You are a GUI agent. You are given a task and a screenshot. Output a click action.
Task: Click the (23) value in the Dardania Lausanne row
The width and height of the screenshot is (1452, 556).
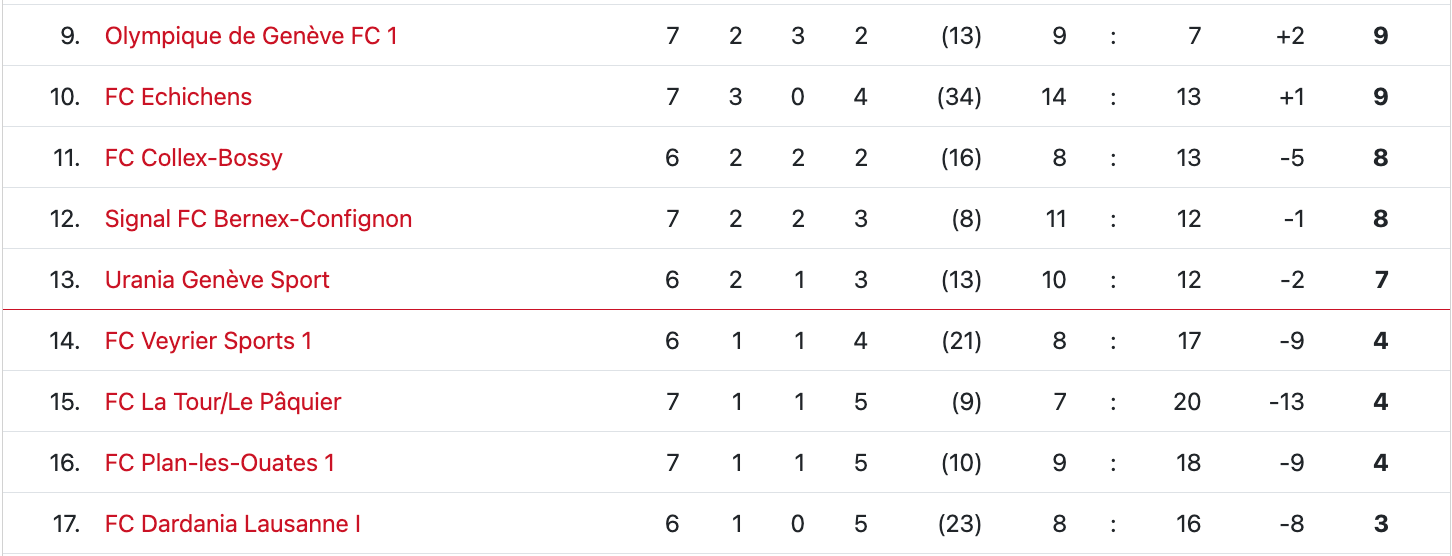(x=959, y=524)
